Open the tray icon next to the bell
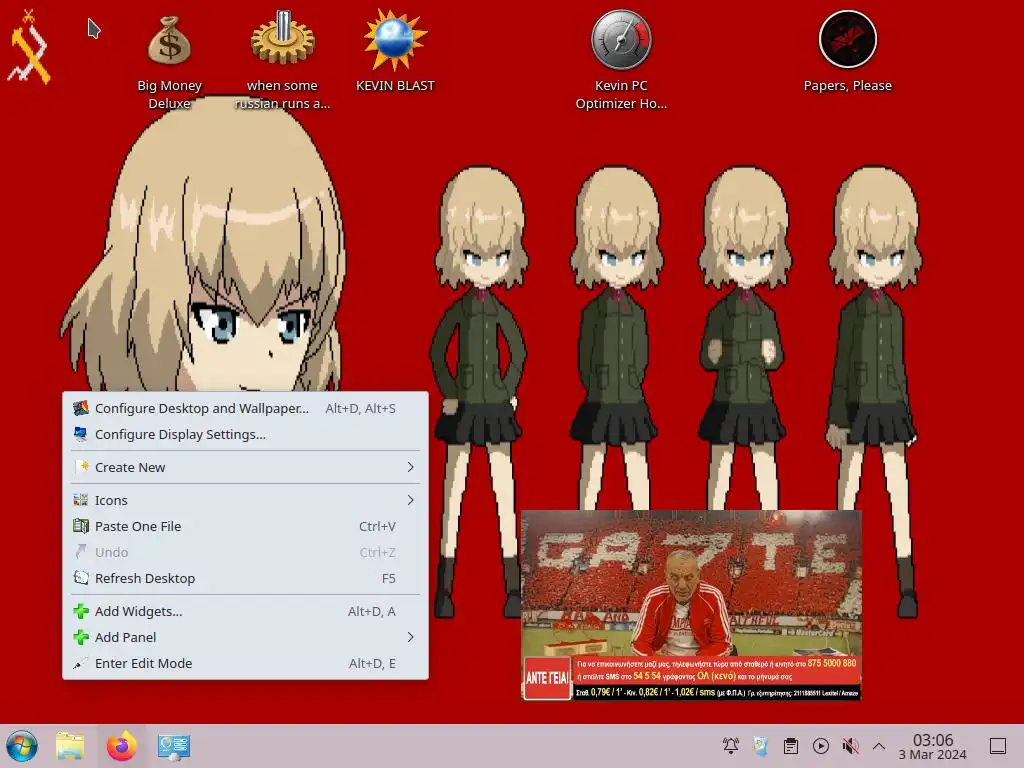1024x768 pixels. (760, 746)
